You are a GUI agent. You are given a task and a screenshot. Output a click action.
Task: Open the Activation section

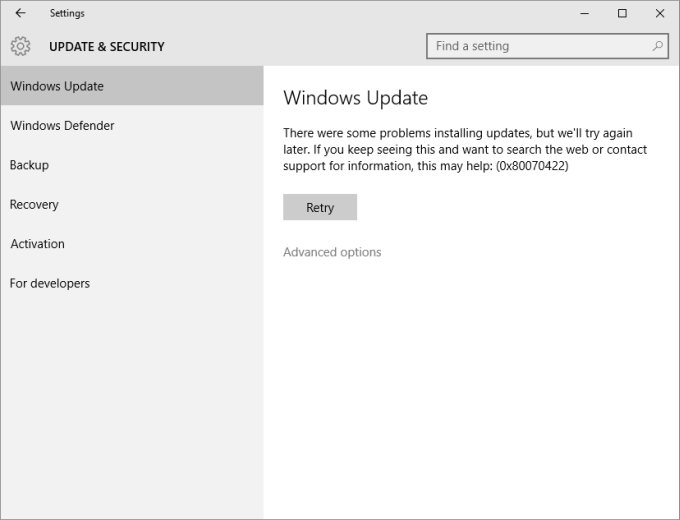[132, 244]
